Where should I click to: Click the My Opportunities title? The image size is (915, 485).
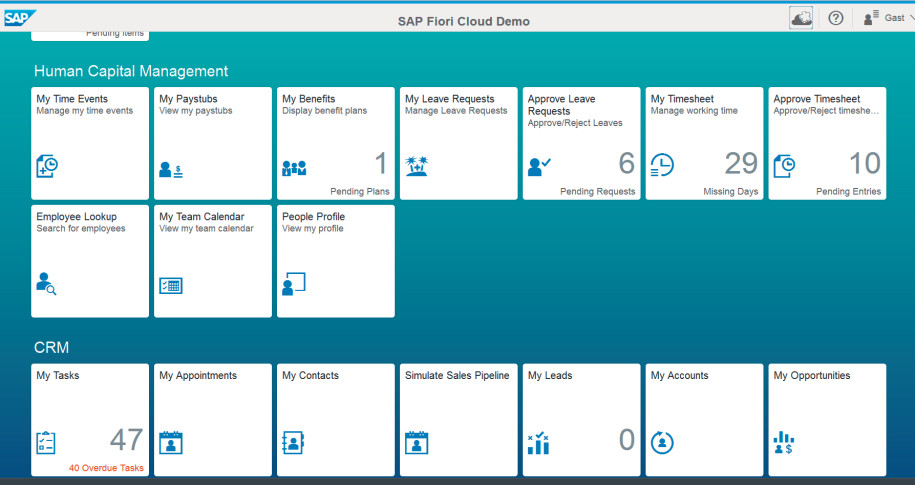click(812, 375)
